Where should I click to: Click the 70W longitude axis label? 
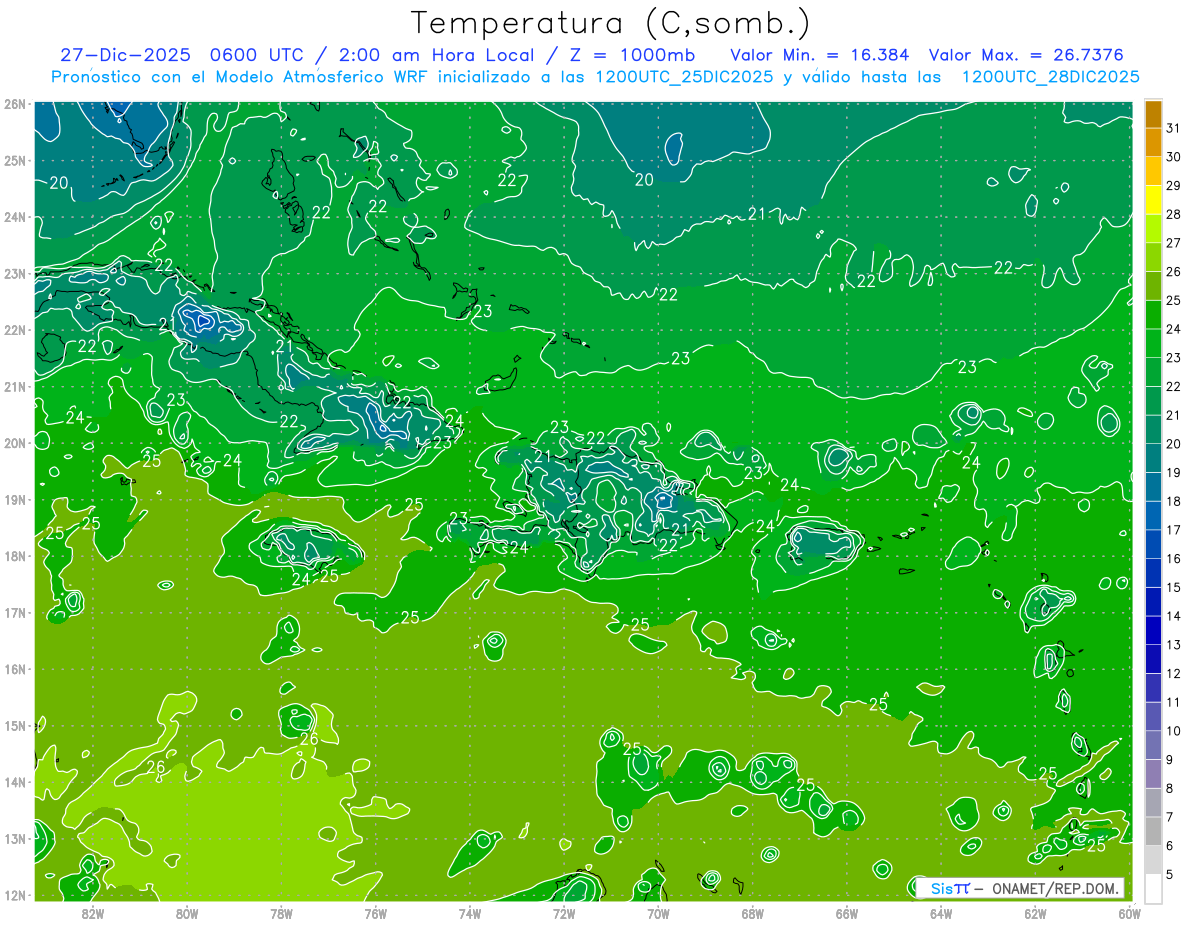click(x=658, y=913)
